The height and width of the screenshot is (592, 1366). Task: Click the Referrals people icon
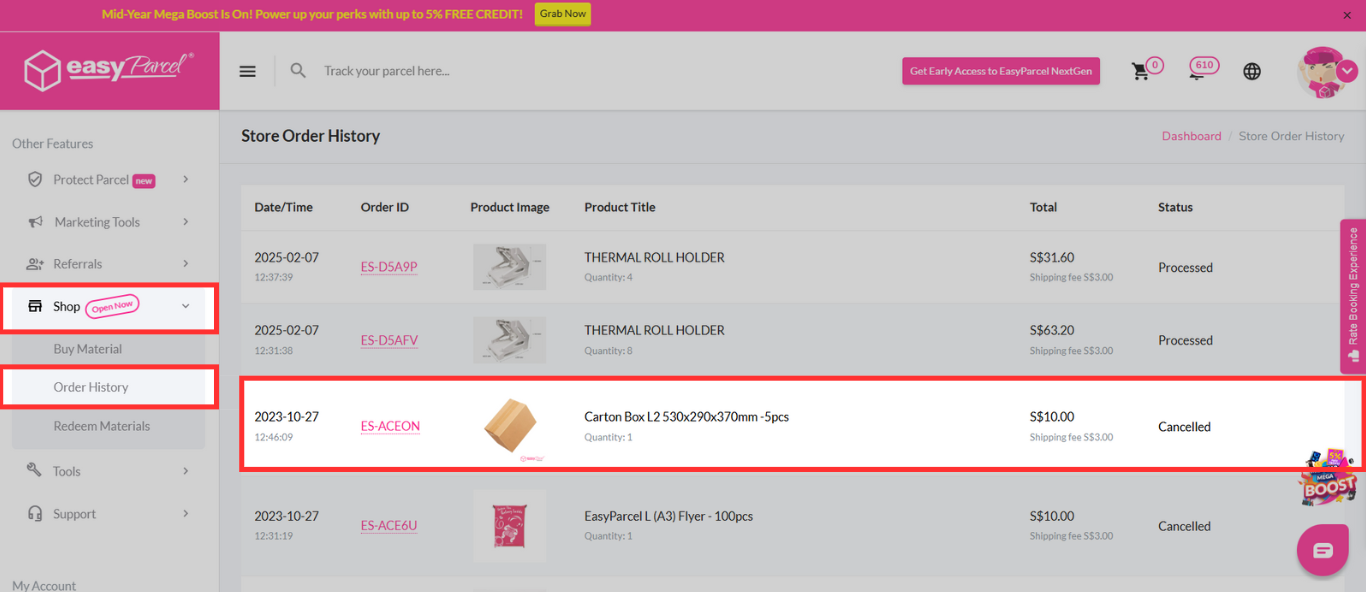tap(35, 264)
